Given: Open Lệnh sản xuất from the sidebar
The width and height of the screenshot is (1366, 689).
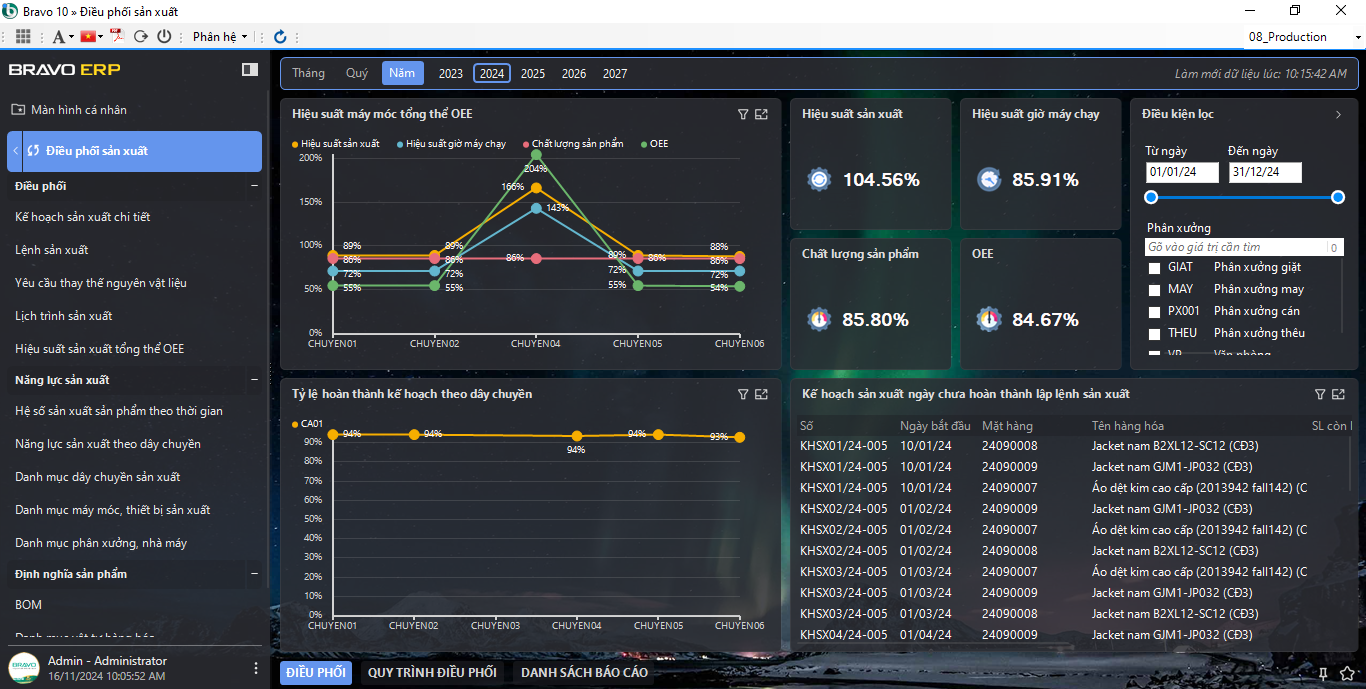Looking at the screenshot, I should click(52, 250).
